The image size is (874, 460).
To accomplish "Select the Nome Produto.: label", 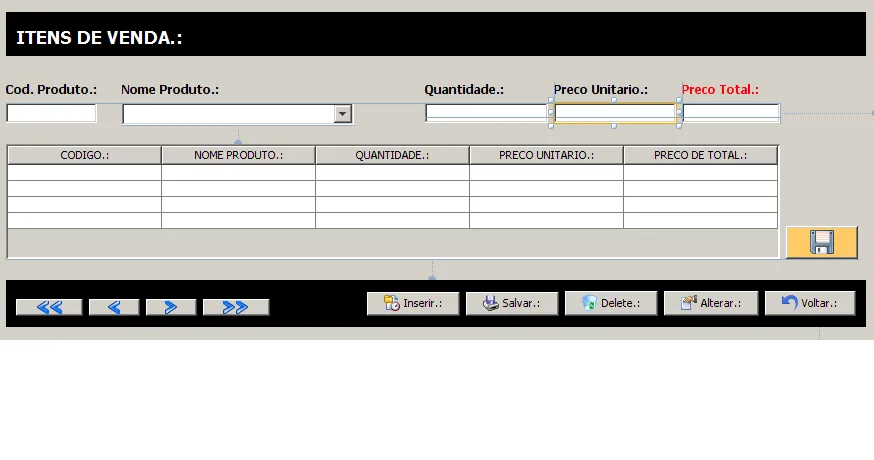I will click(x=170, y=90).
